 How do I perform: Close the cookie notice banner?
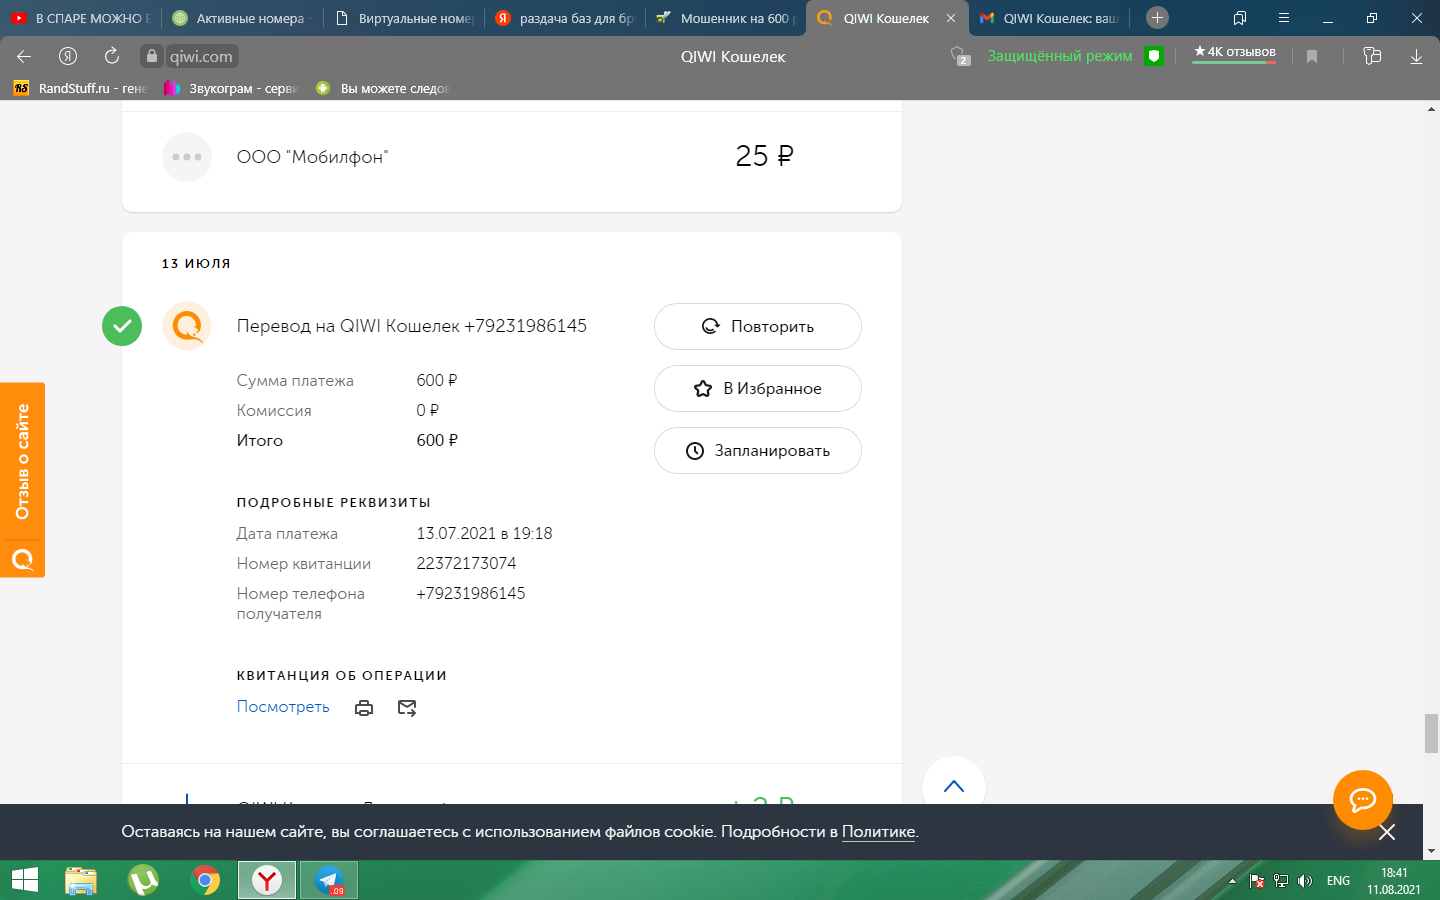[1386, 832]
